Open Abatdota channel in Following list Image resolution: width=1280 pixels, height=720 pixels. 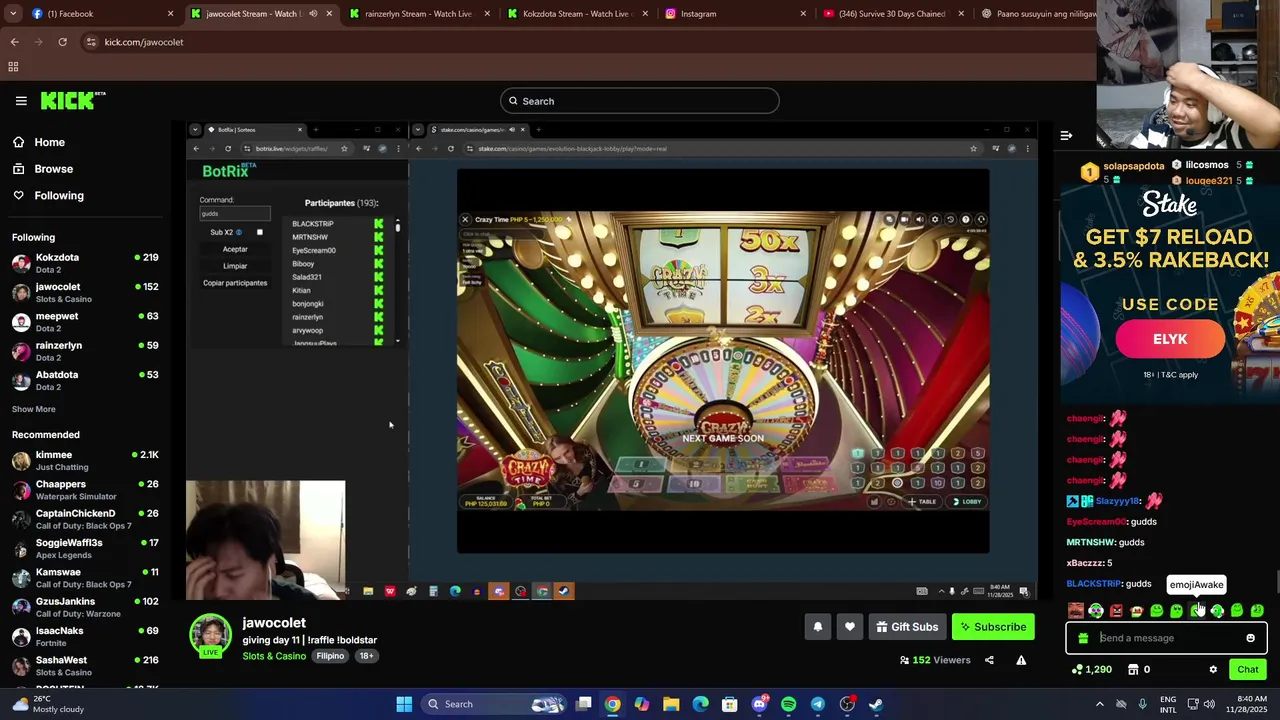pos(85,380)
